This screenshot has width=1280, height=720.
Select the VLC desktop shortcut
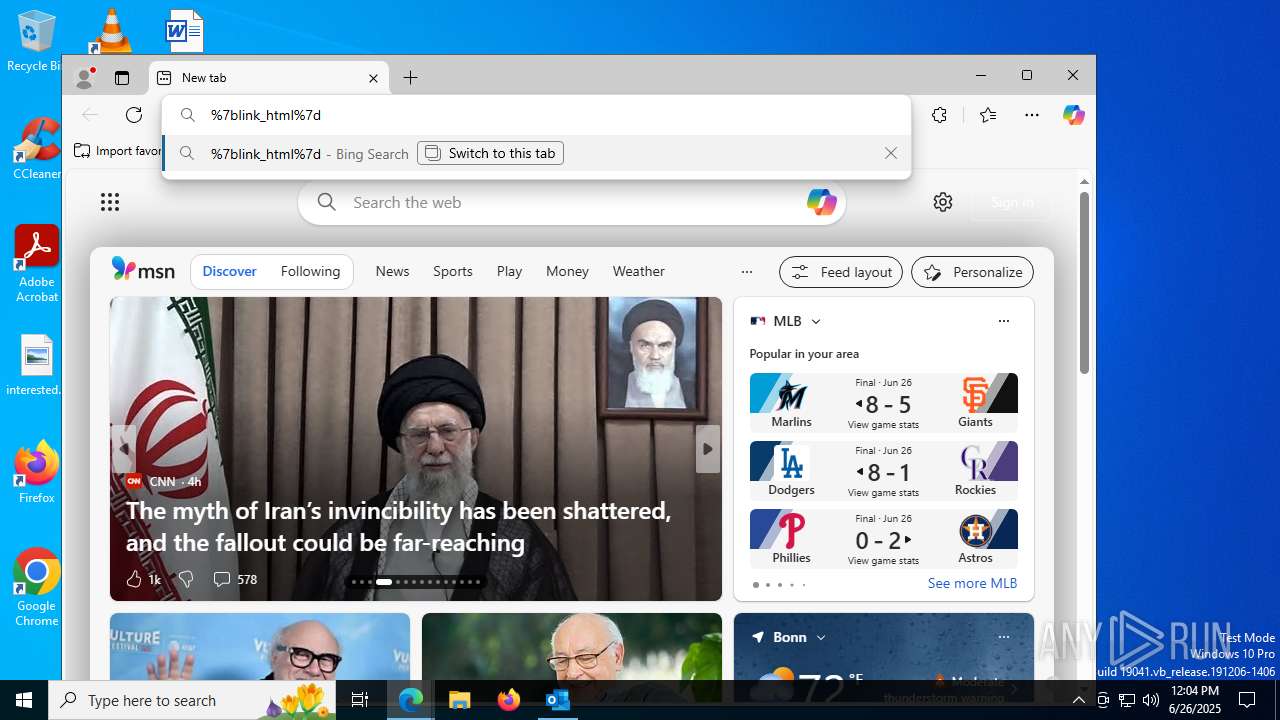click(x=111, y=30)
